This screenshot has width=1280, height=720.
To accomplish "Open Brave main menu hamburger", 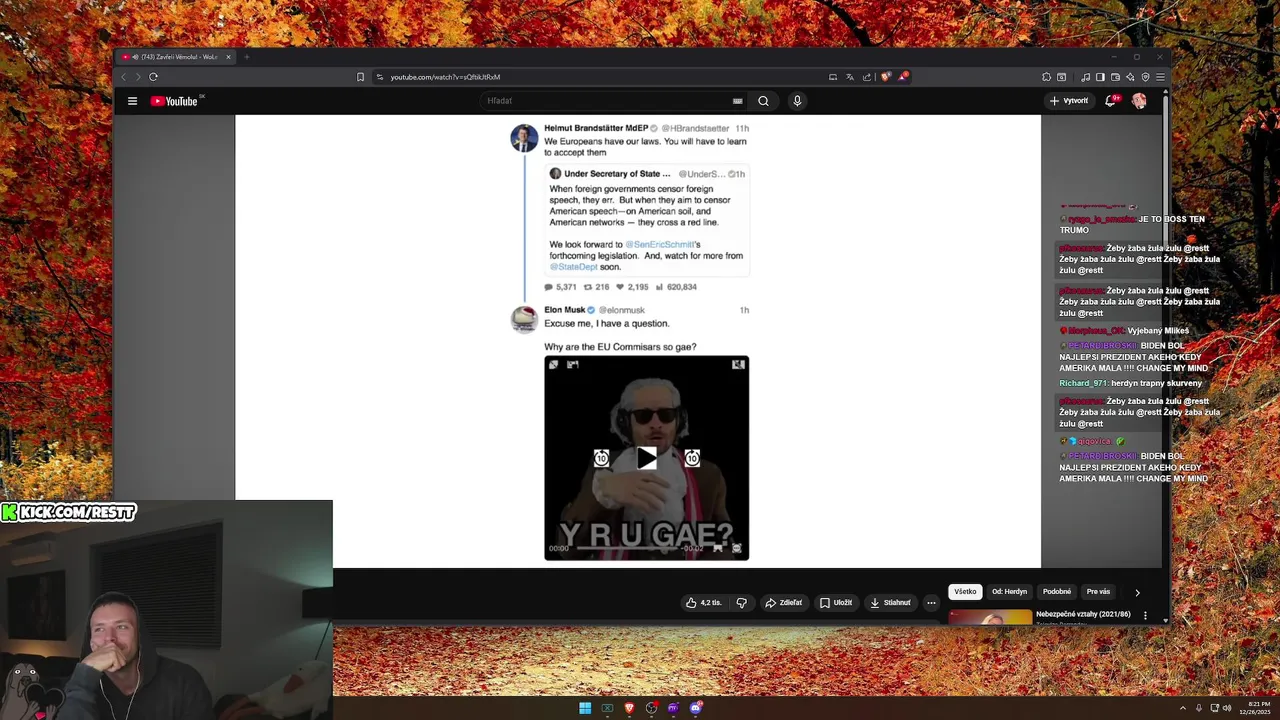I will point(1160,77).
